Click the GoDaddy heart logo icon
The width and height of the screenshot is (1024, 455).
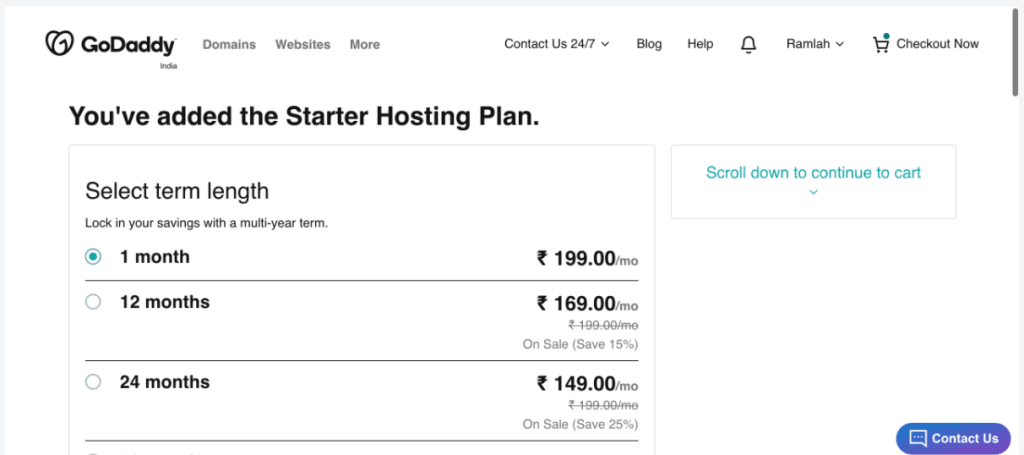[61, 43]
